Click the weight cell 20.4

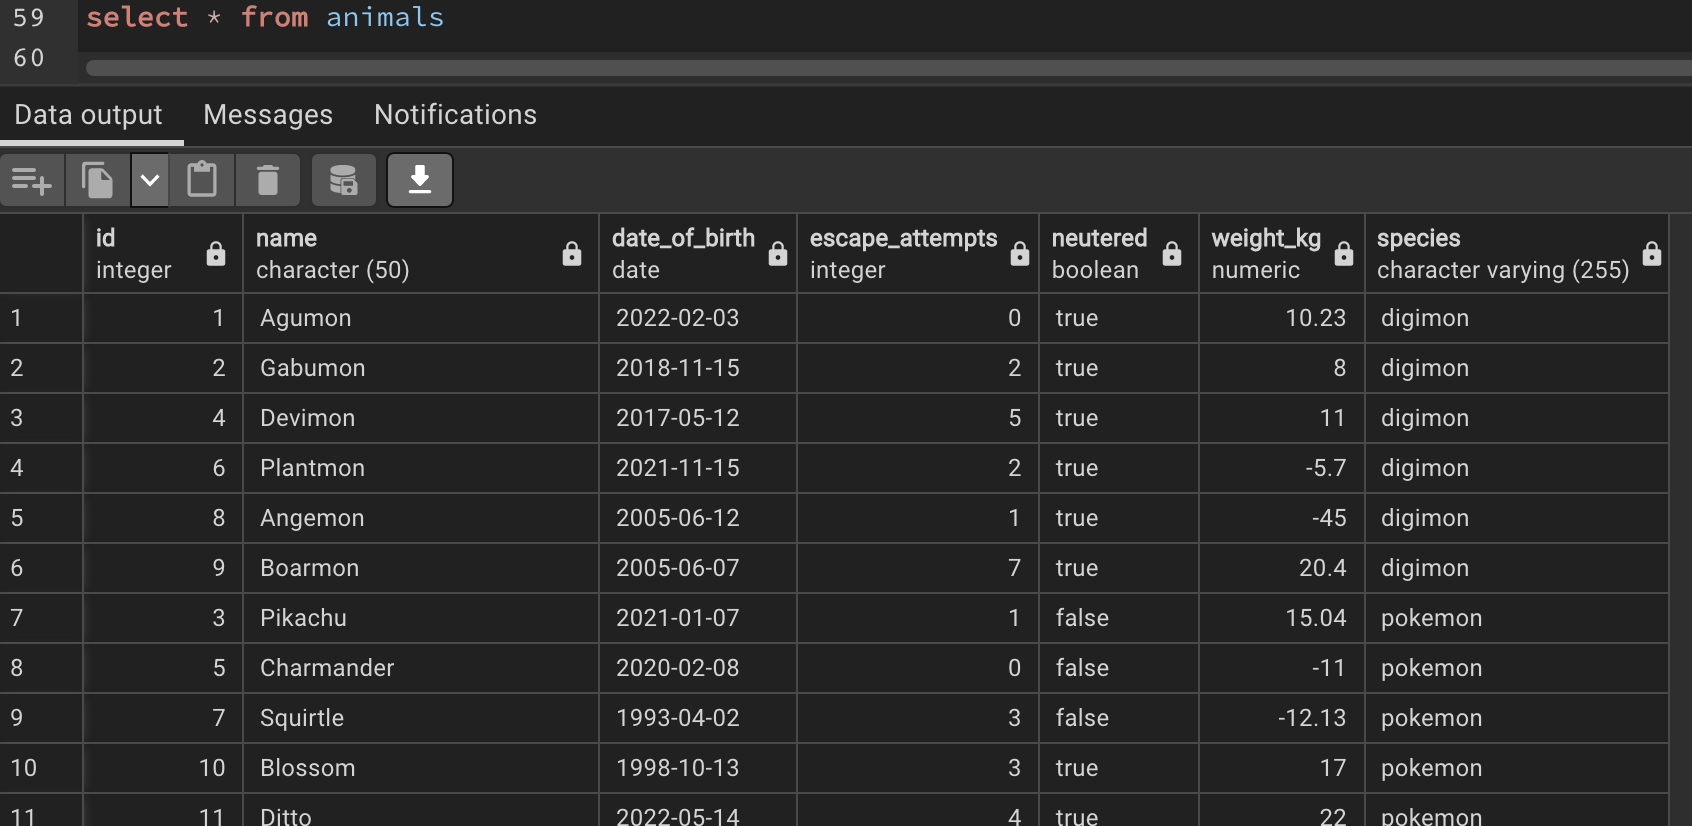pyautogui.click(x=1282, y=568)
